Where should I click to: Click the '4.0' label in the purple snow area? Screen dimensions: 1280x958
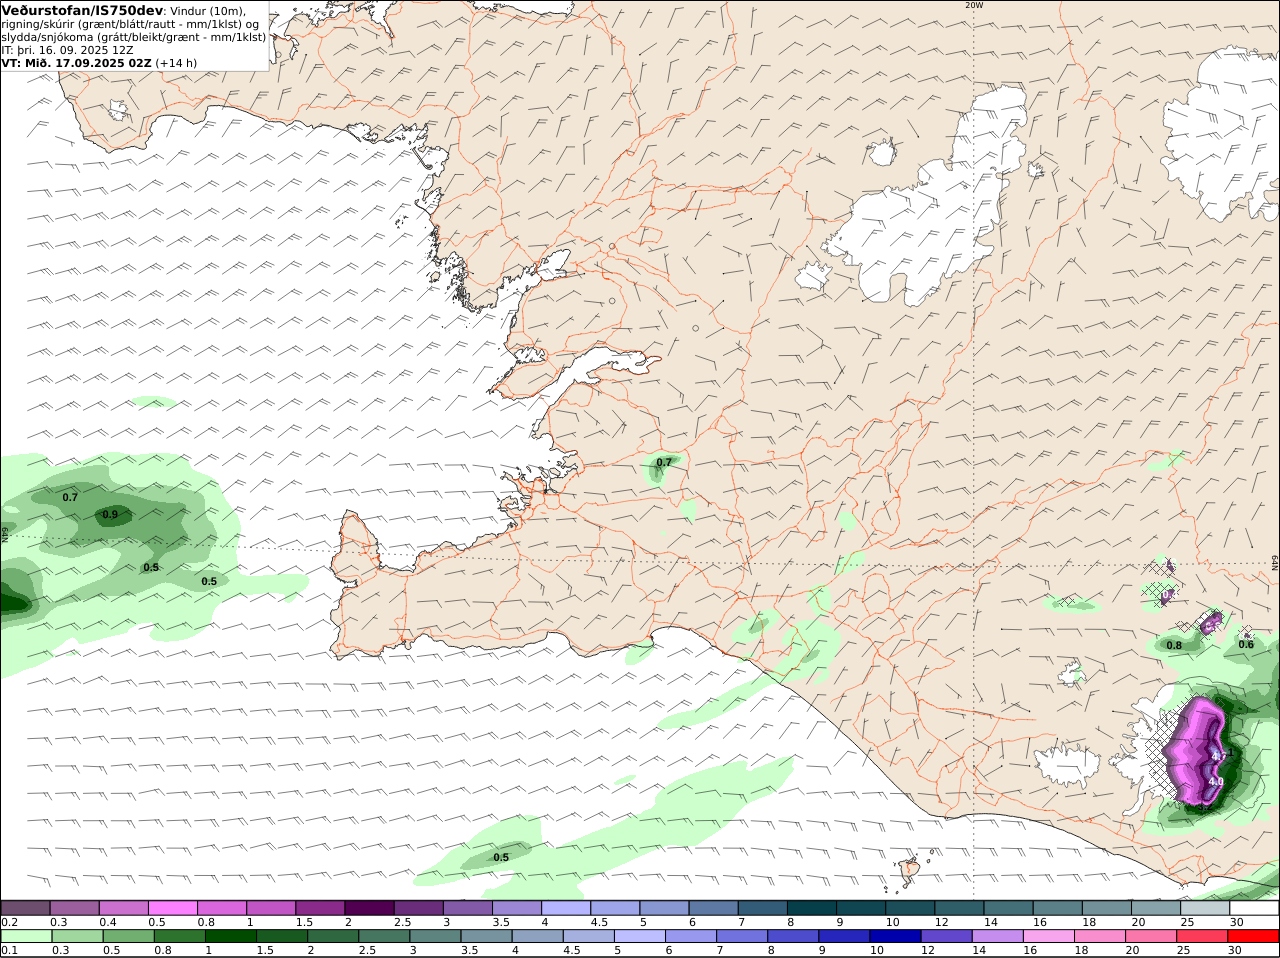tap(1216, 782)
